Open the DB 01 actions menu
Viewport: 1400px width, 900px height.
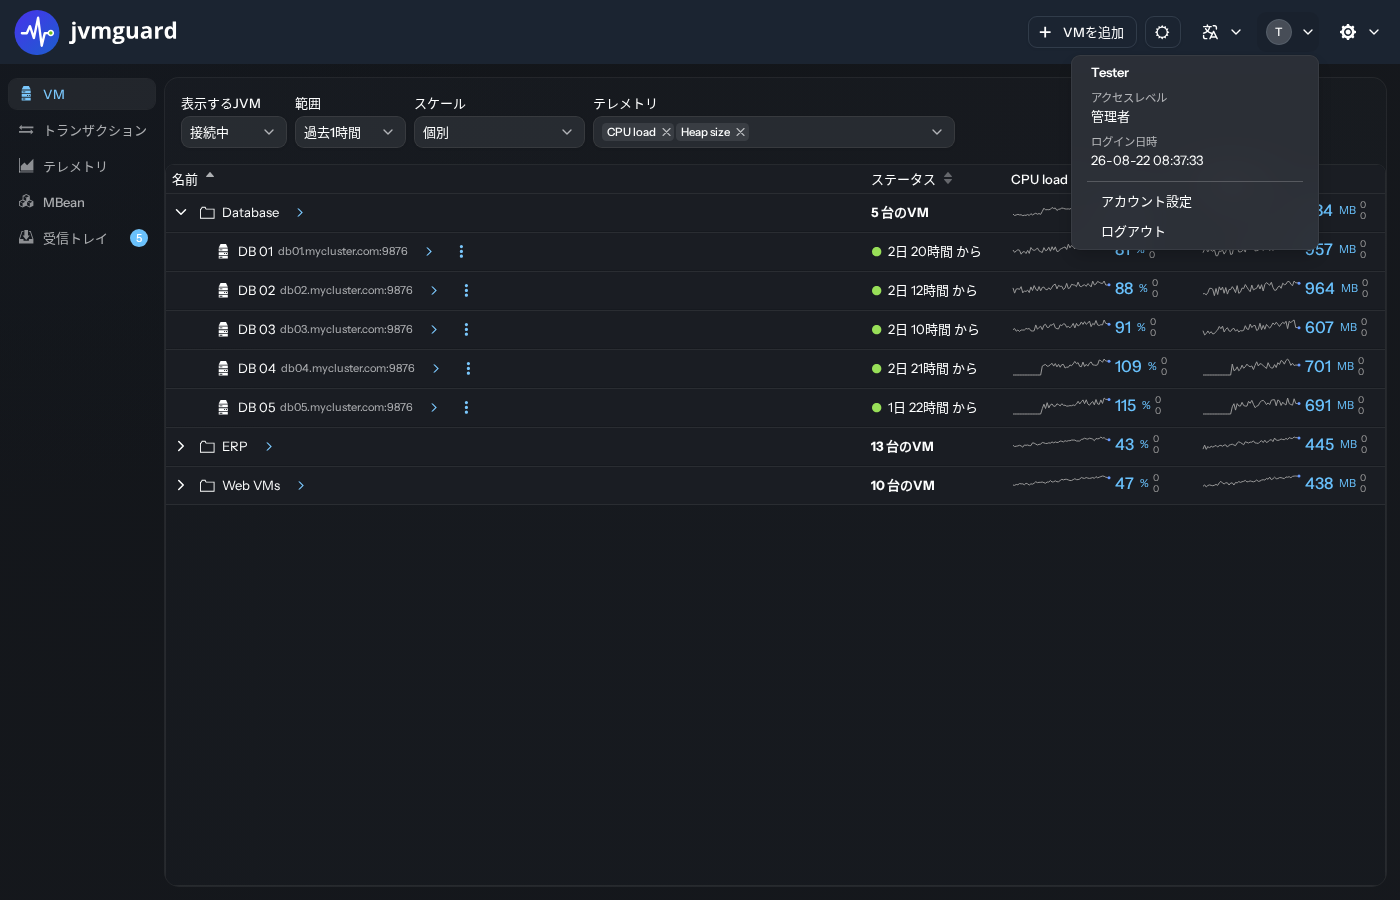point(461,252)
